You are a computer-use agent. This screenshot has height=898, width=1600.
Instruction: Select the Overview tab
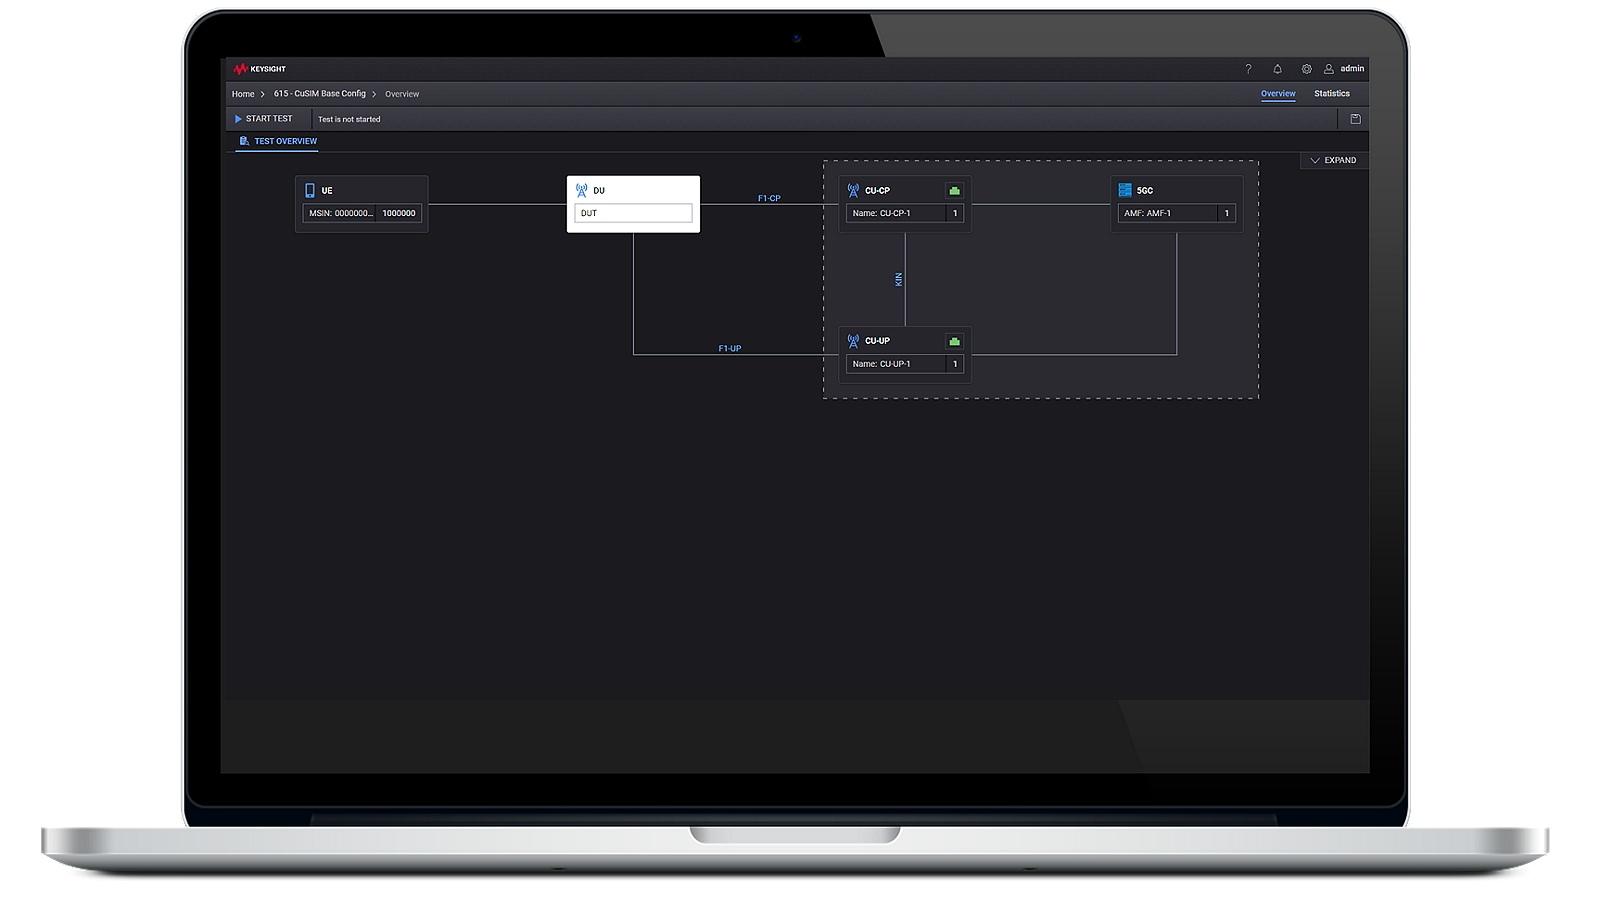pos(1278,93)
